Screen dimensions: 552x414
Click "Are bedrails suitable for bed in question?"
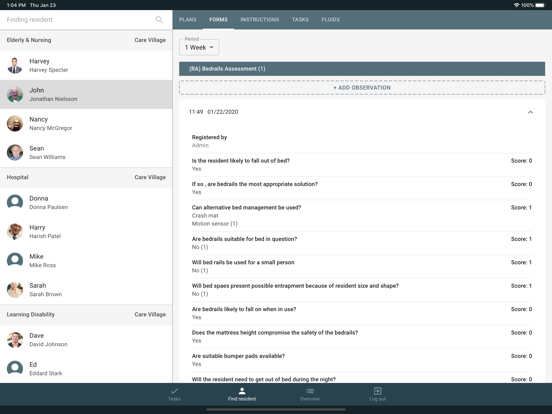(244, 239)
